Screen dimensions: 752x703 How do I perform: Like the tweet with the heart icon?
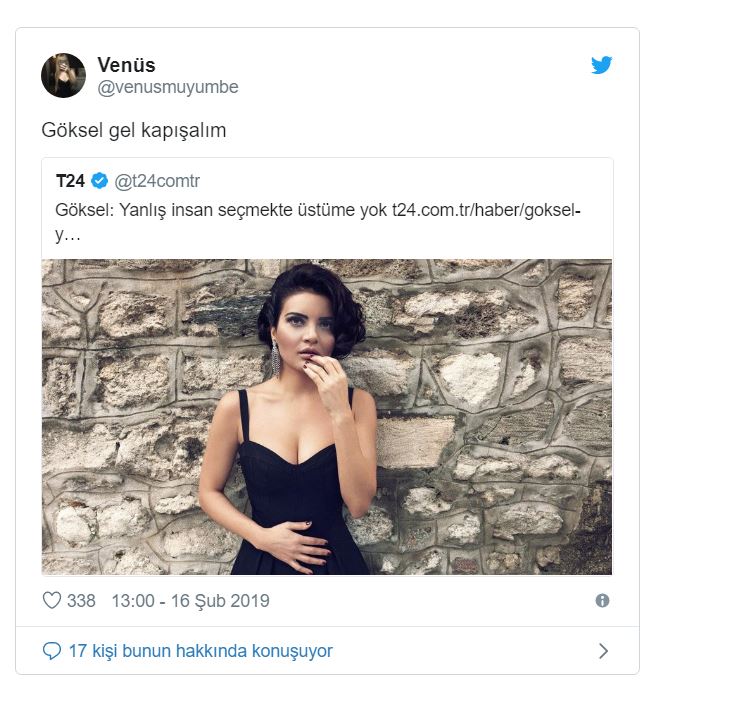coord(52,601)
